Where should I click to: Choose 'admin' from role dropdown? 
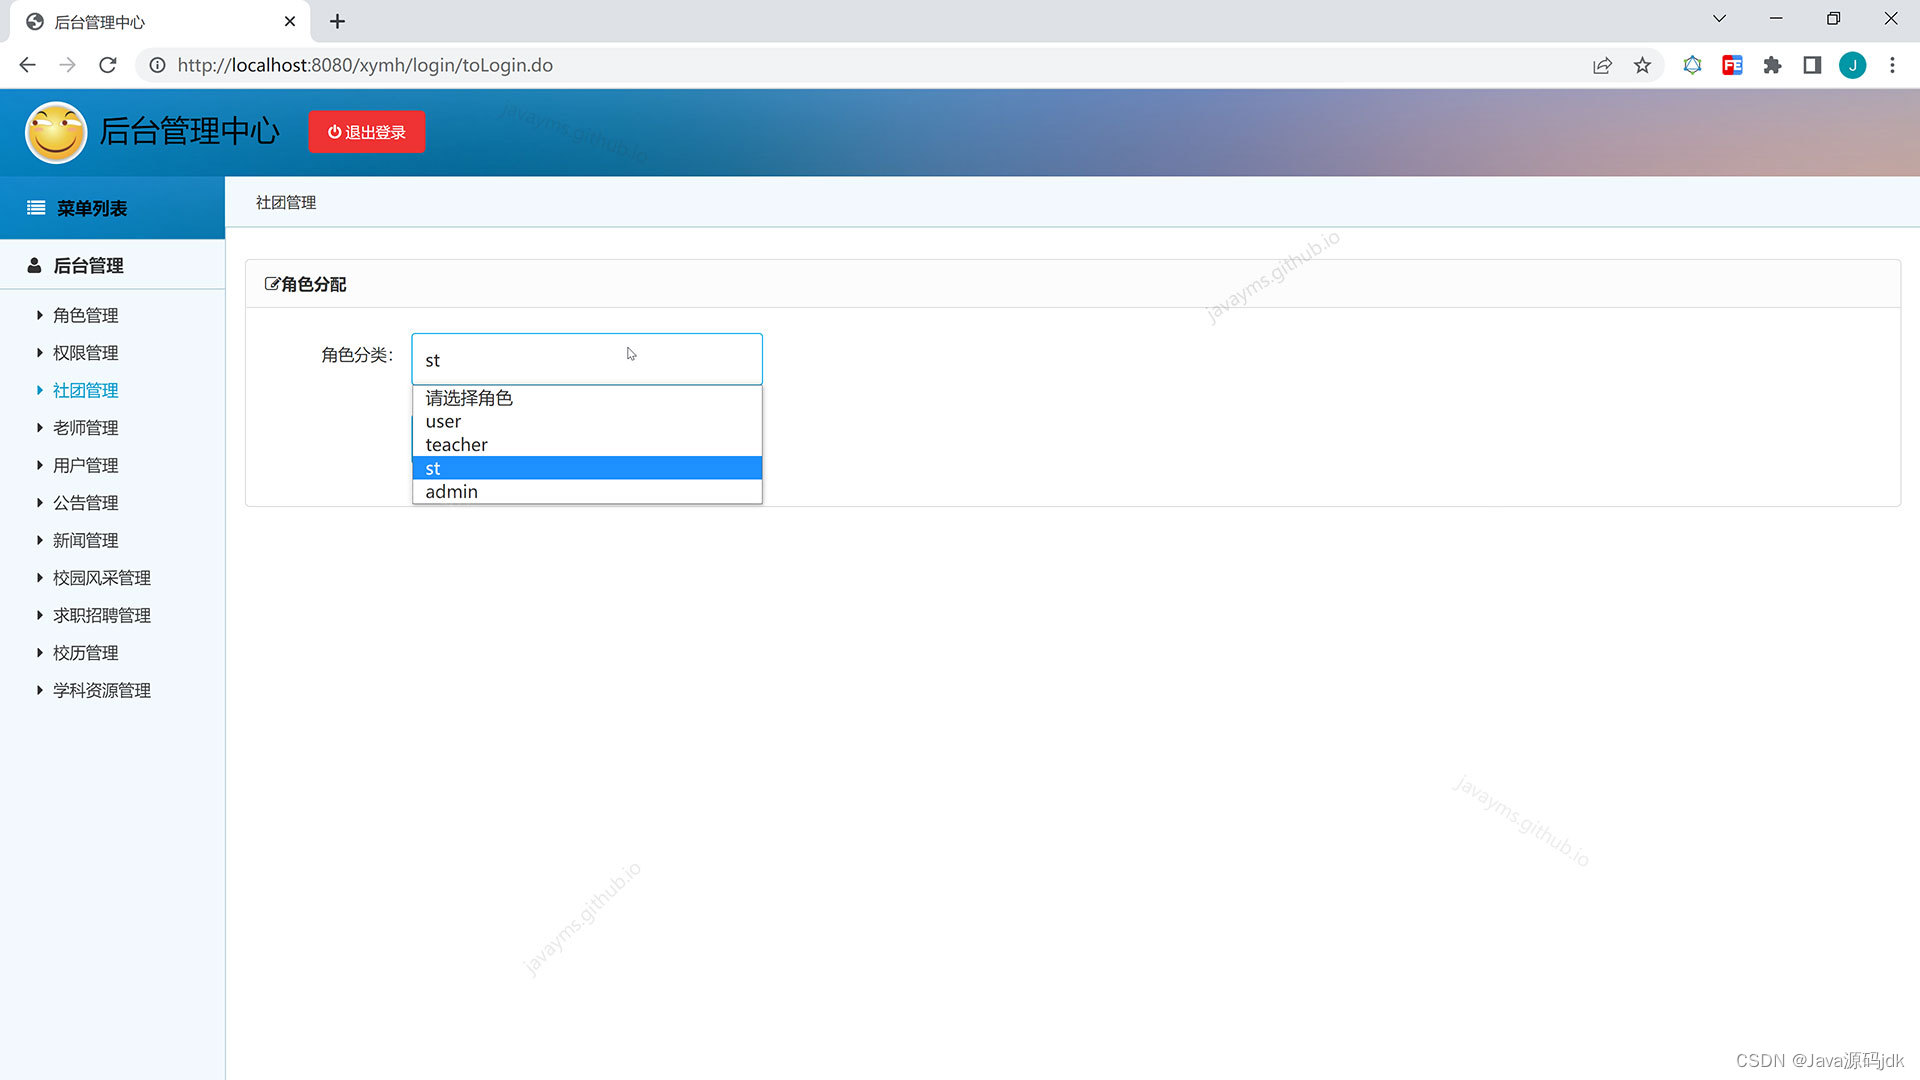tap(451, 492)
